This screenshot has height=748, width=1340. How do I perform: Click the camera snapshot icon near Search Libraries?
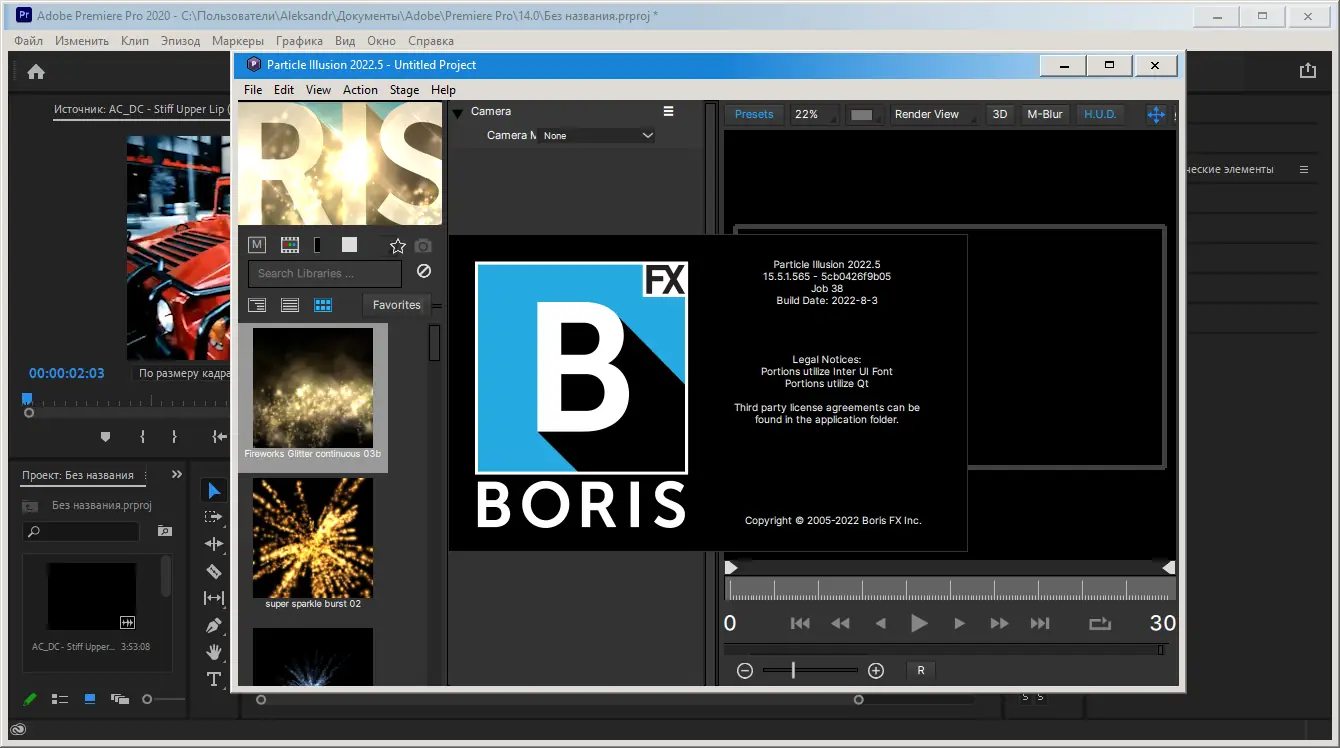tap(422, 245)
